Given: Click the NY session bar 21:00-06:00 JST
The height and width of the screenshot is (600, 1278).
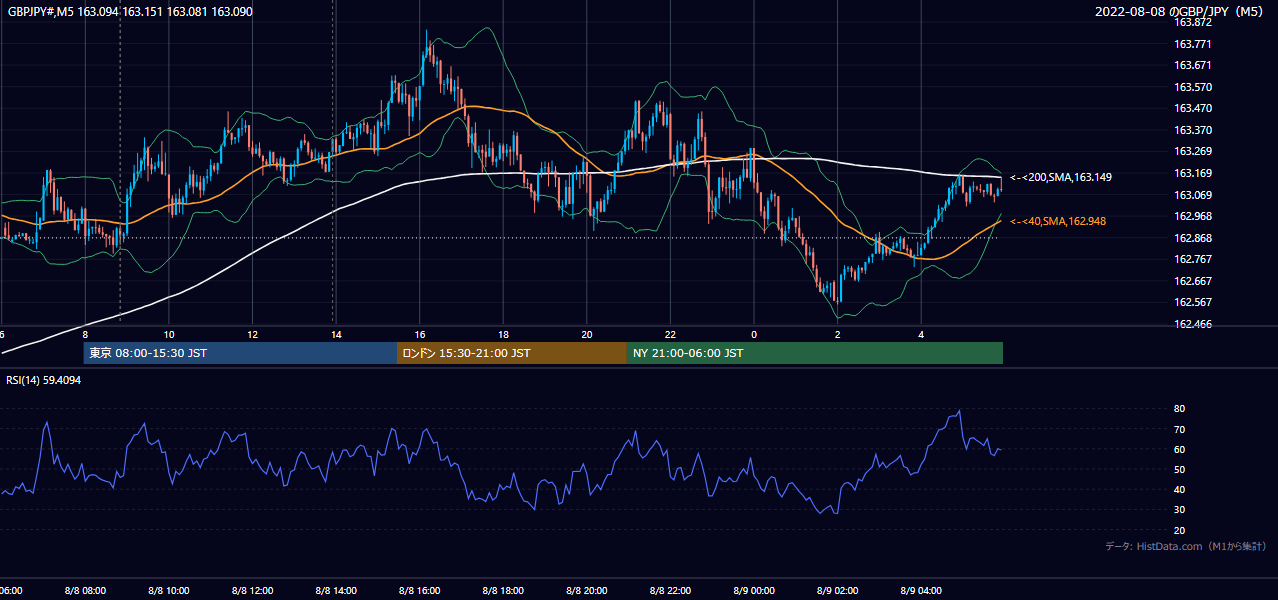Looking at the screenshot, I should 815,353.
